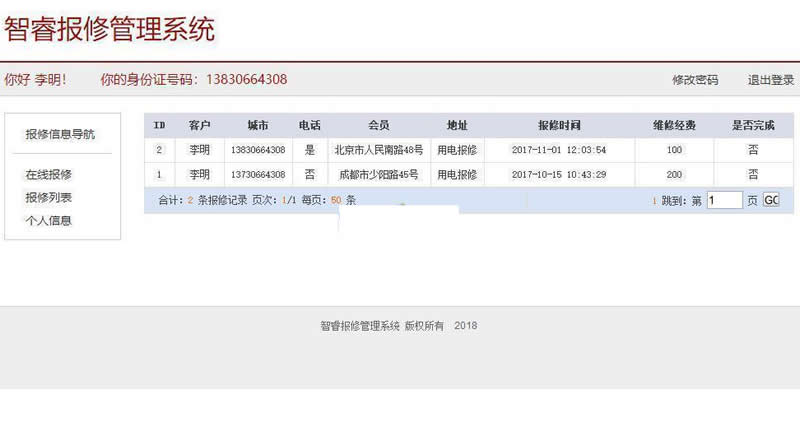This screenshot has width=800, height=427.
Task: Select 报修列表 in the sidebar navigation
Action: [x=48, y=197]
